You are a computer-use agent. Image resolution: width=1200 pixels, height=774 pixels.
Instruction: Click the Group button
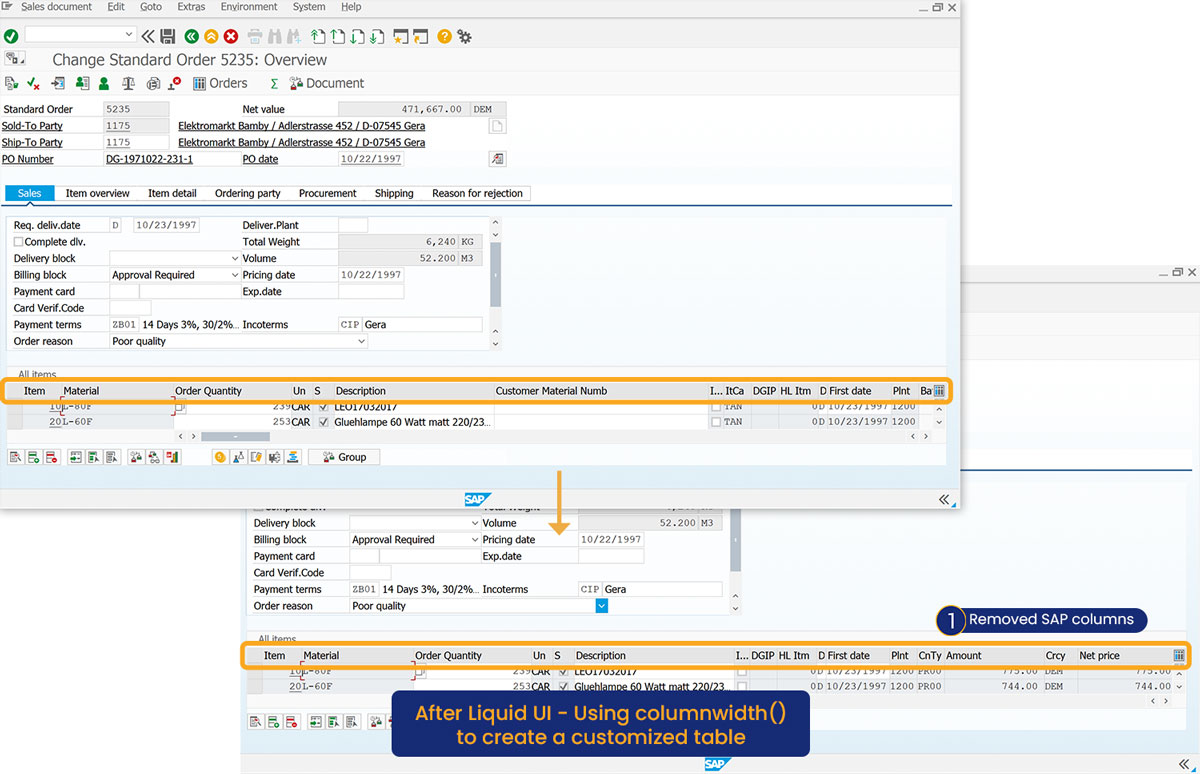tap(344, 457)
